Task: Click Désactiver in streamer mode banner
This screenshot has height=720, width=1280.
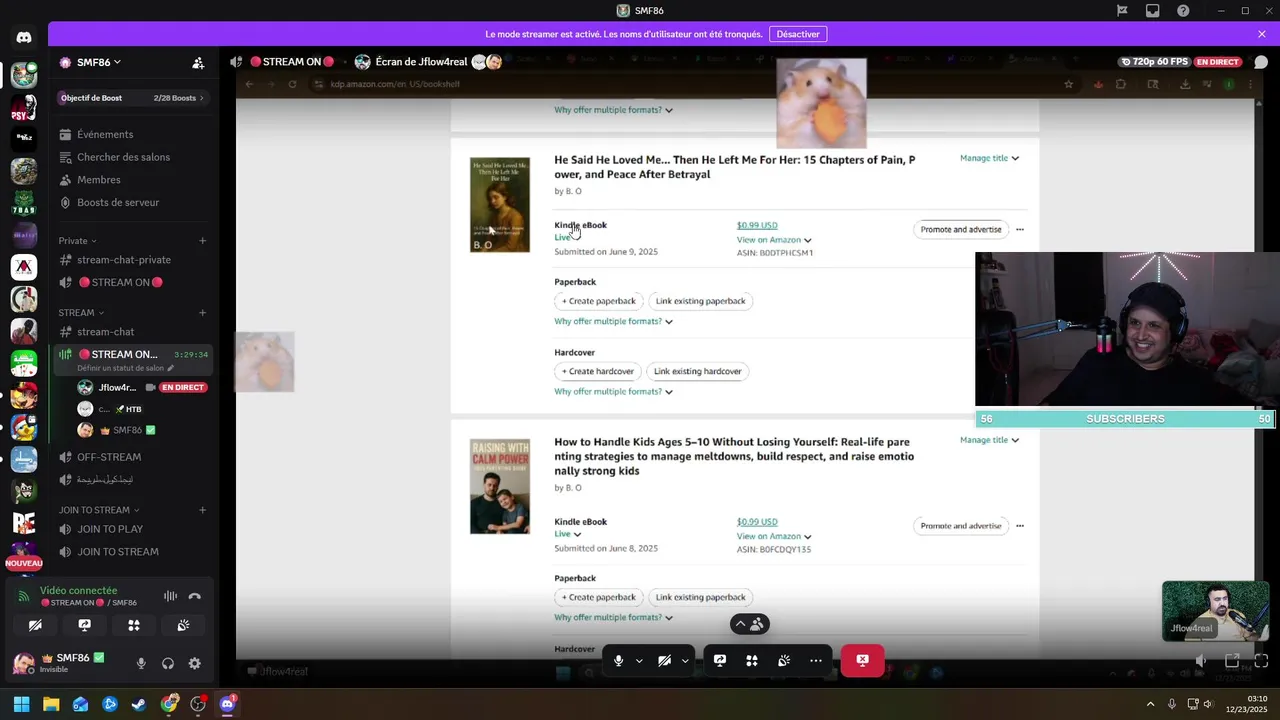Action: (798, 34)
